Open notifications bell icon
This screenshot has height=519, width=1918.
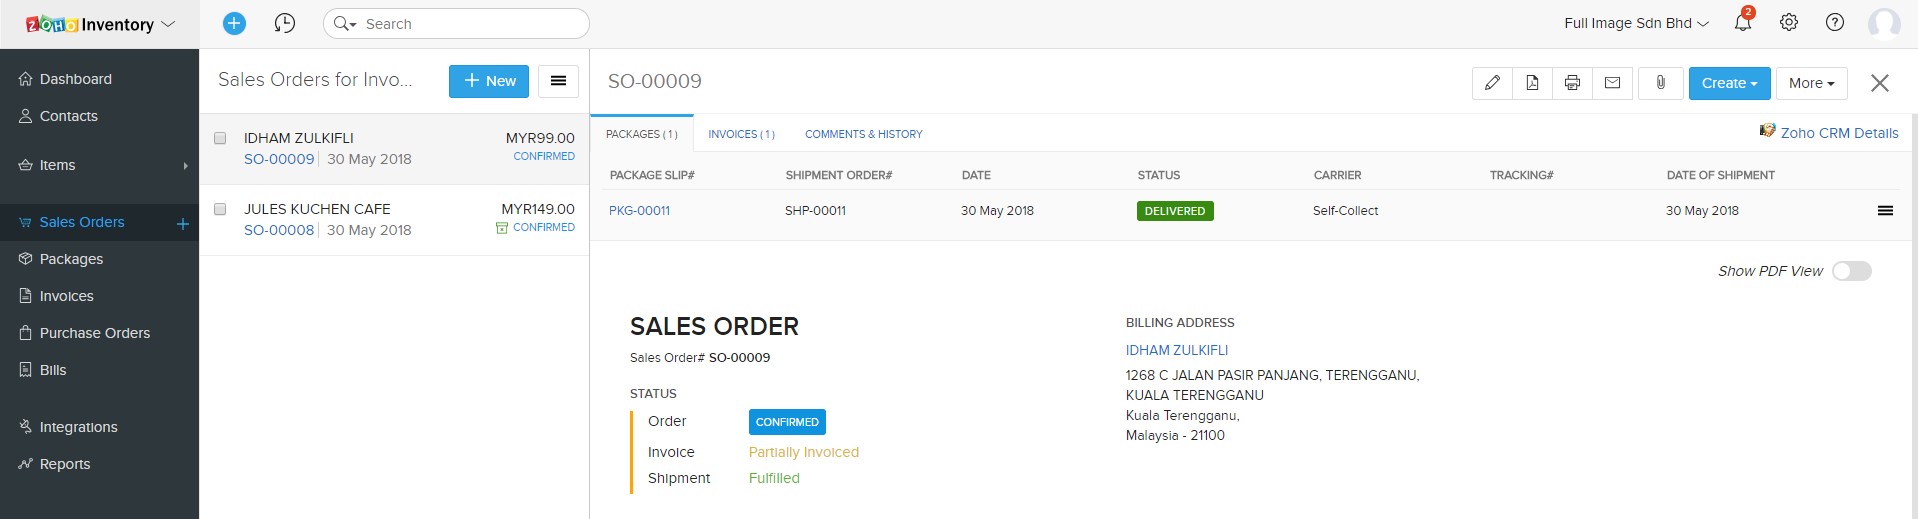click(x=1743, y=22)
